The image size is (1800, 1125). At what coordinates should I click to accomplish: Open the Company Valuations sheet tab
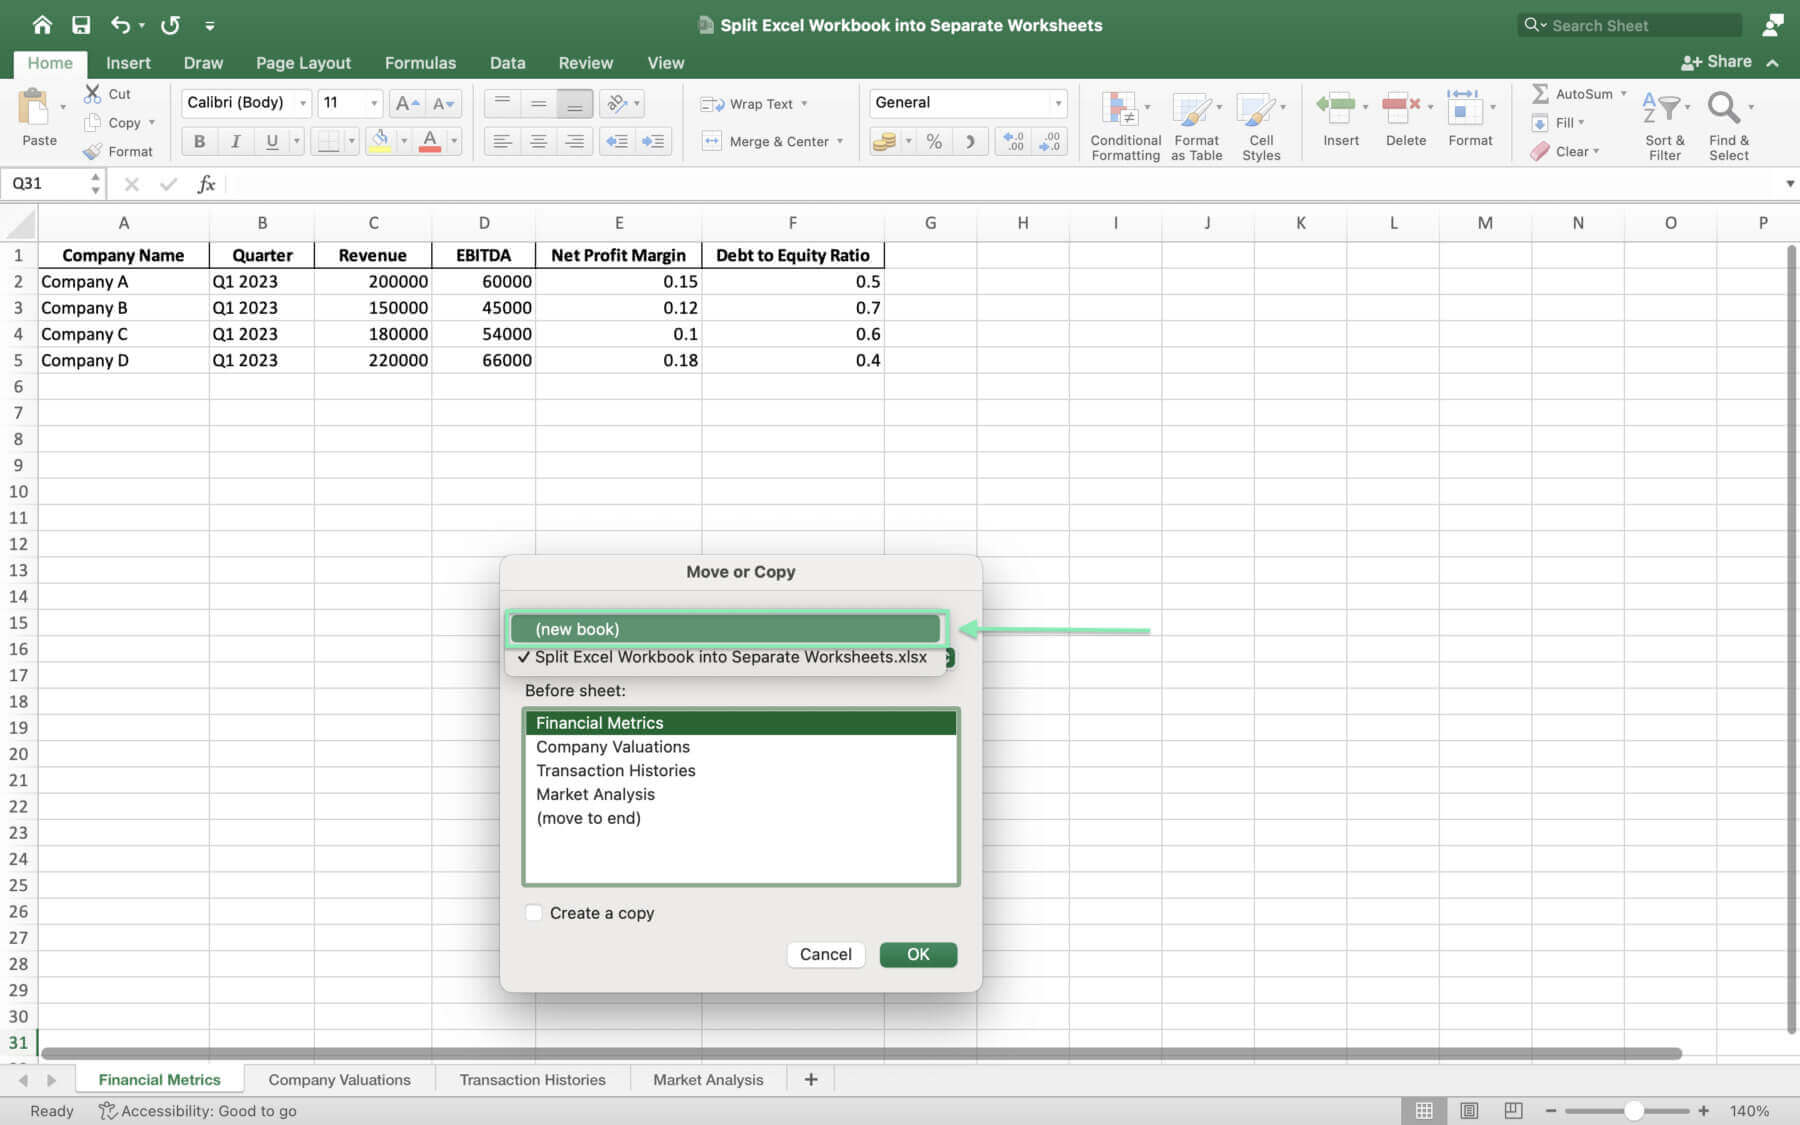click(339, 1080)
